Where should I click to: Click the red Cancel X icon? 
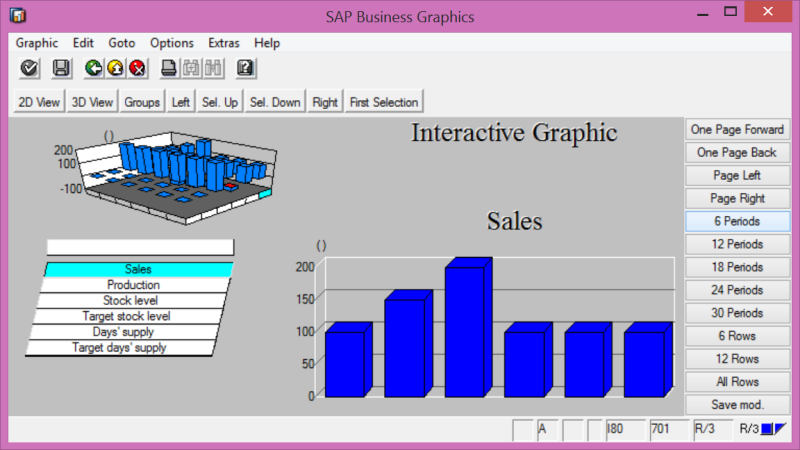click(138, 68)
